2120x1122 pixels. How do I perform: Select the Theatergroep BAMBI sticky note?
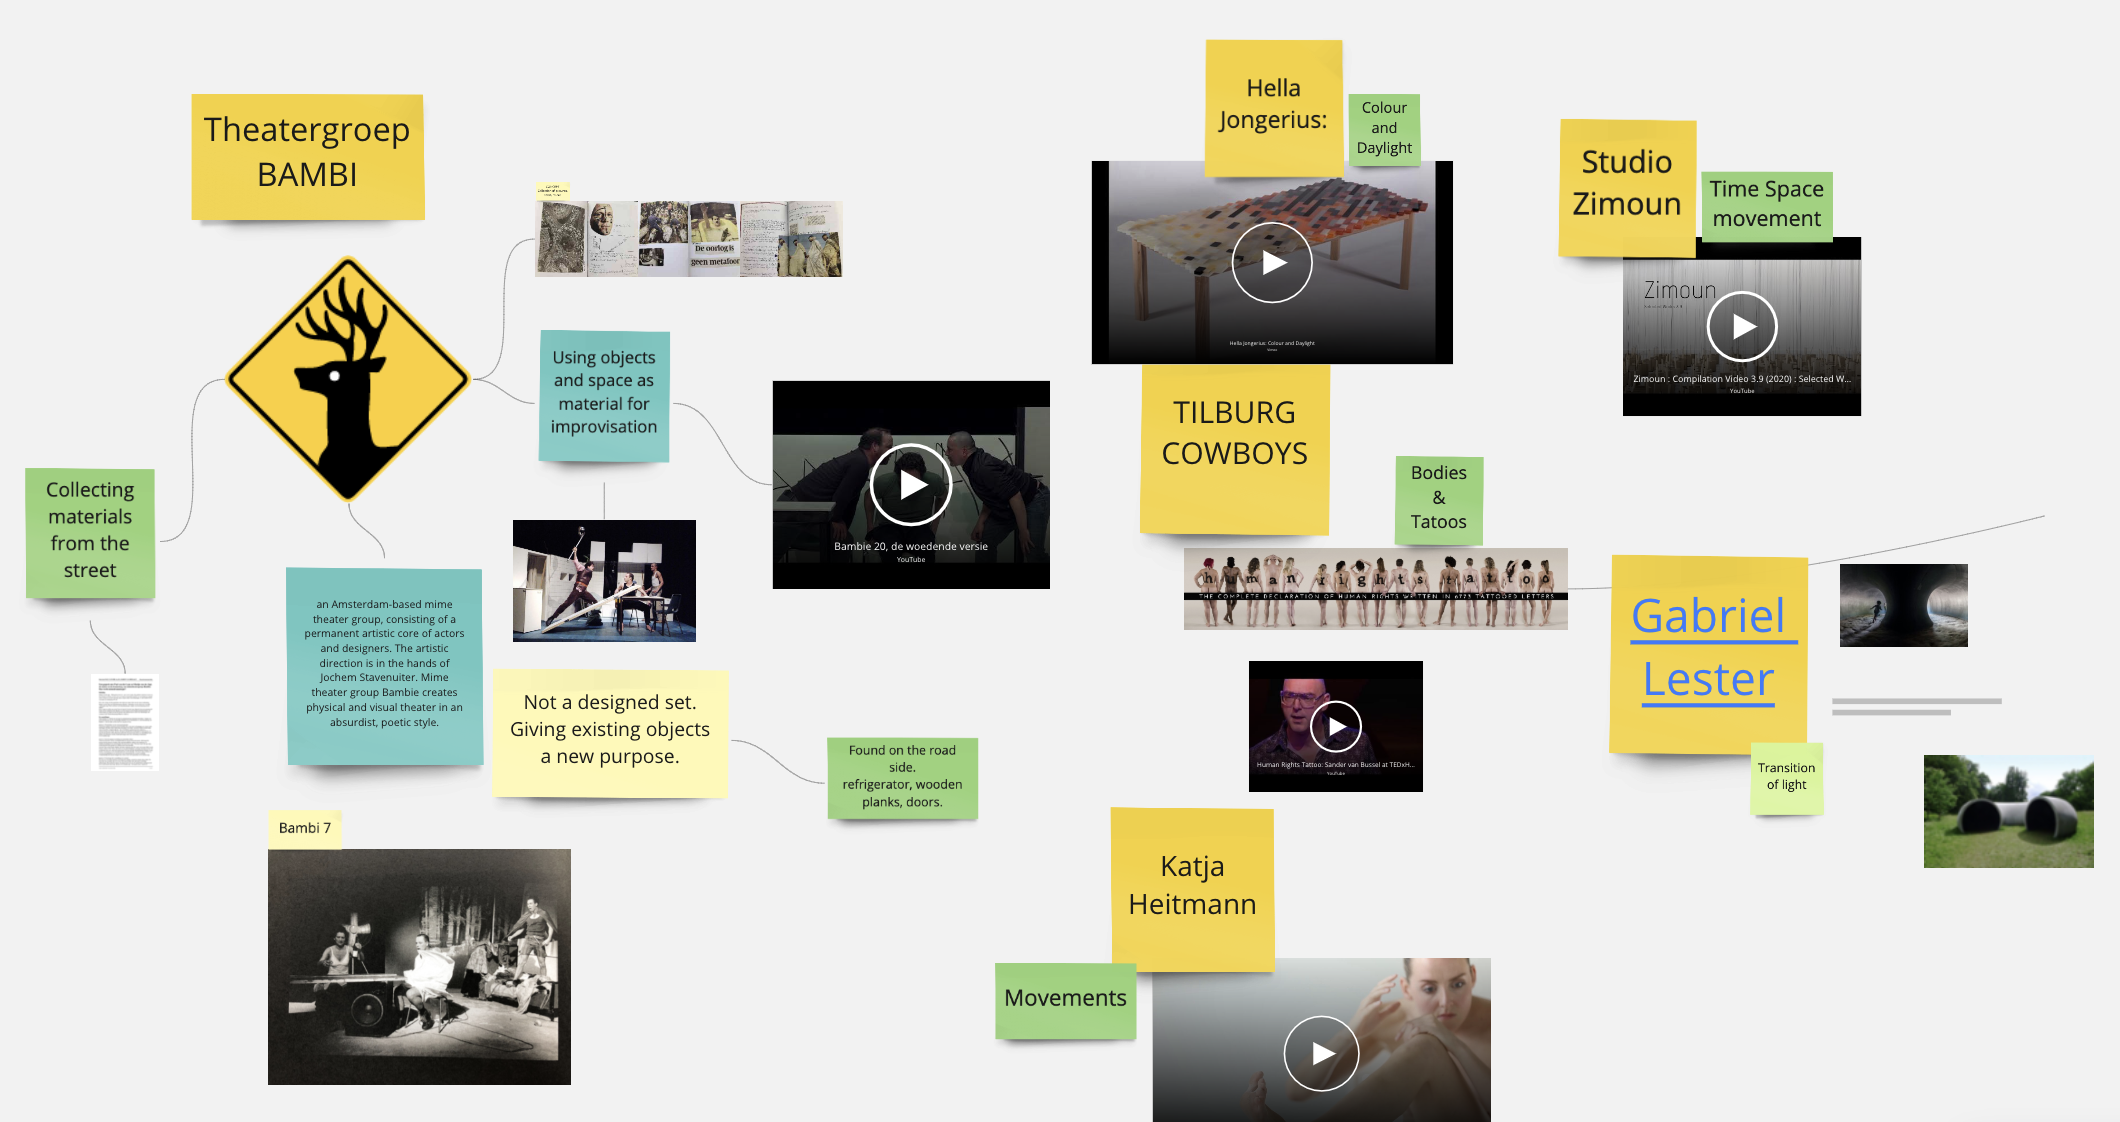coord(307,155)
